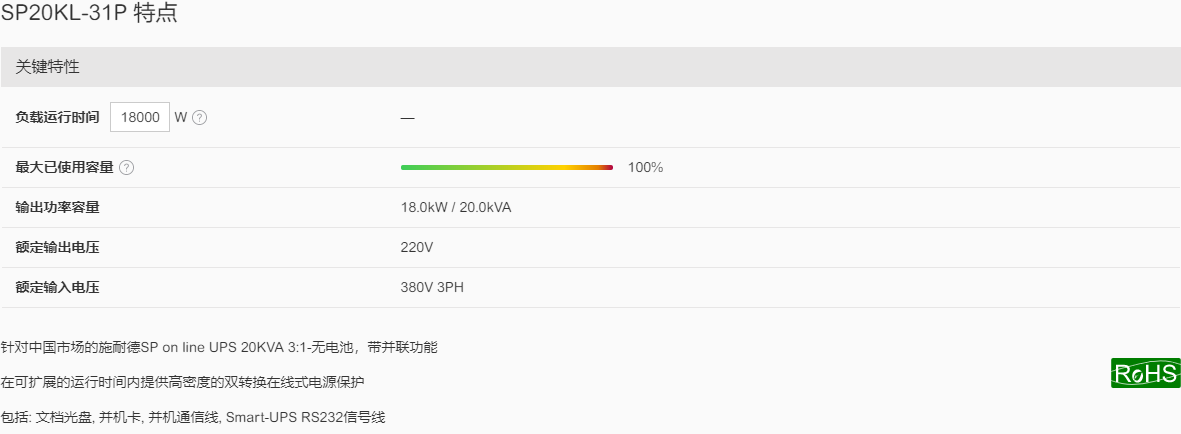
Task: Click the 18000 wattage input field
Action: coord(140,118)
